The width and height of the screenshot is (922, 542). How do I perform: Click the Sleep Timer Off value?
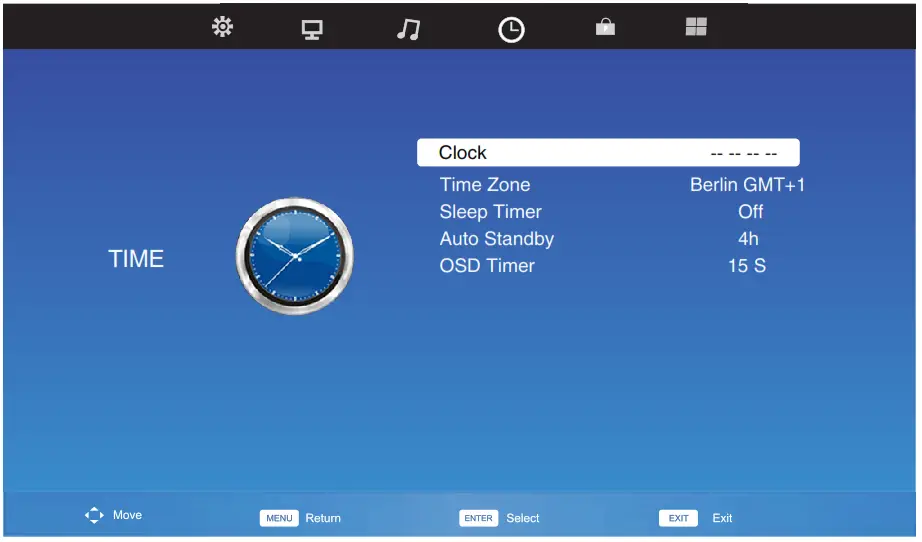[750, 212]
